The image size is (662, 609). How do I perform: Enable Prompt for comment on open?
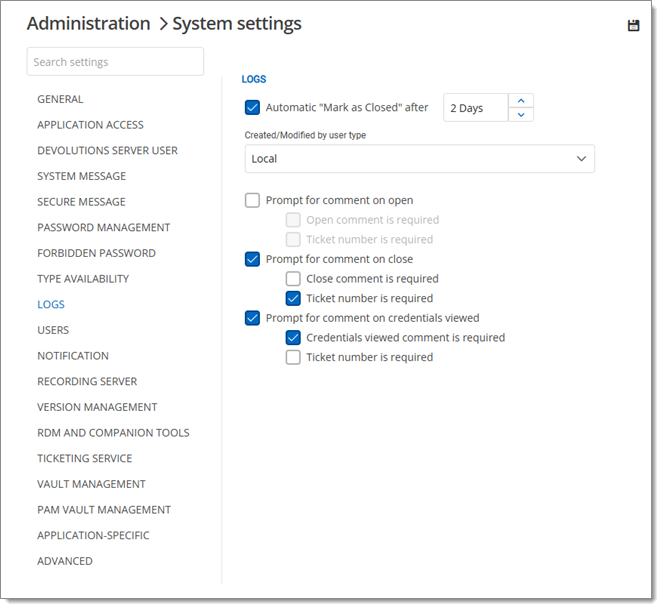[x=252, y=200]
